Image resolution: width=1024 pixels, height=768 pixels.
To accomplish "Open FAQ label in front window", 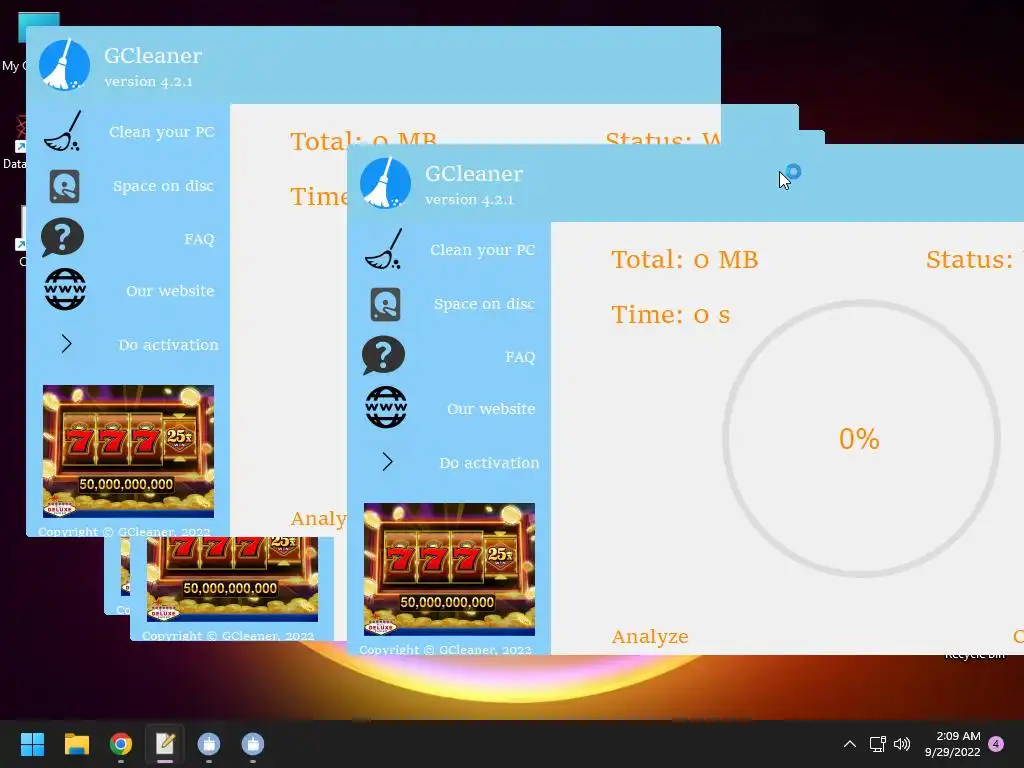I will click(520, 357).
